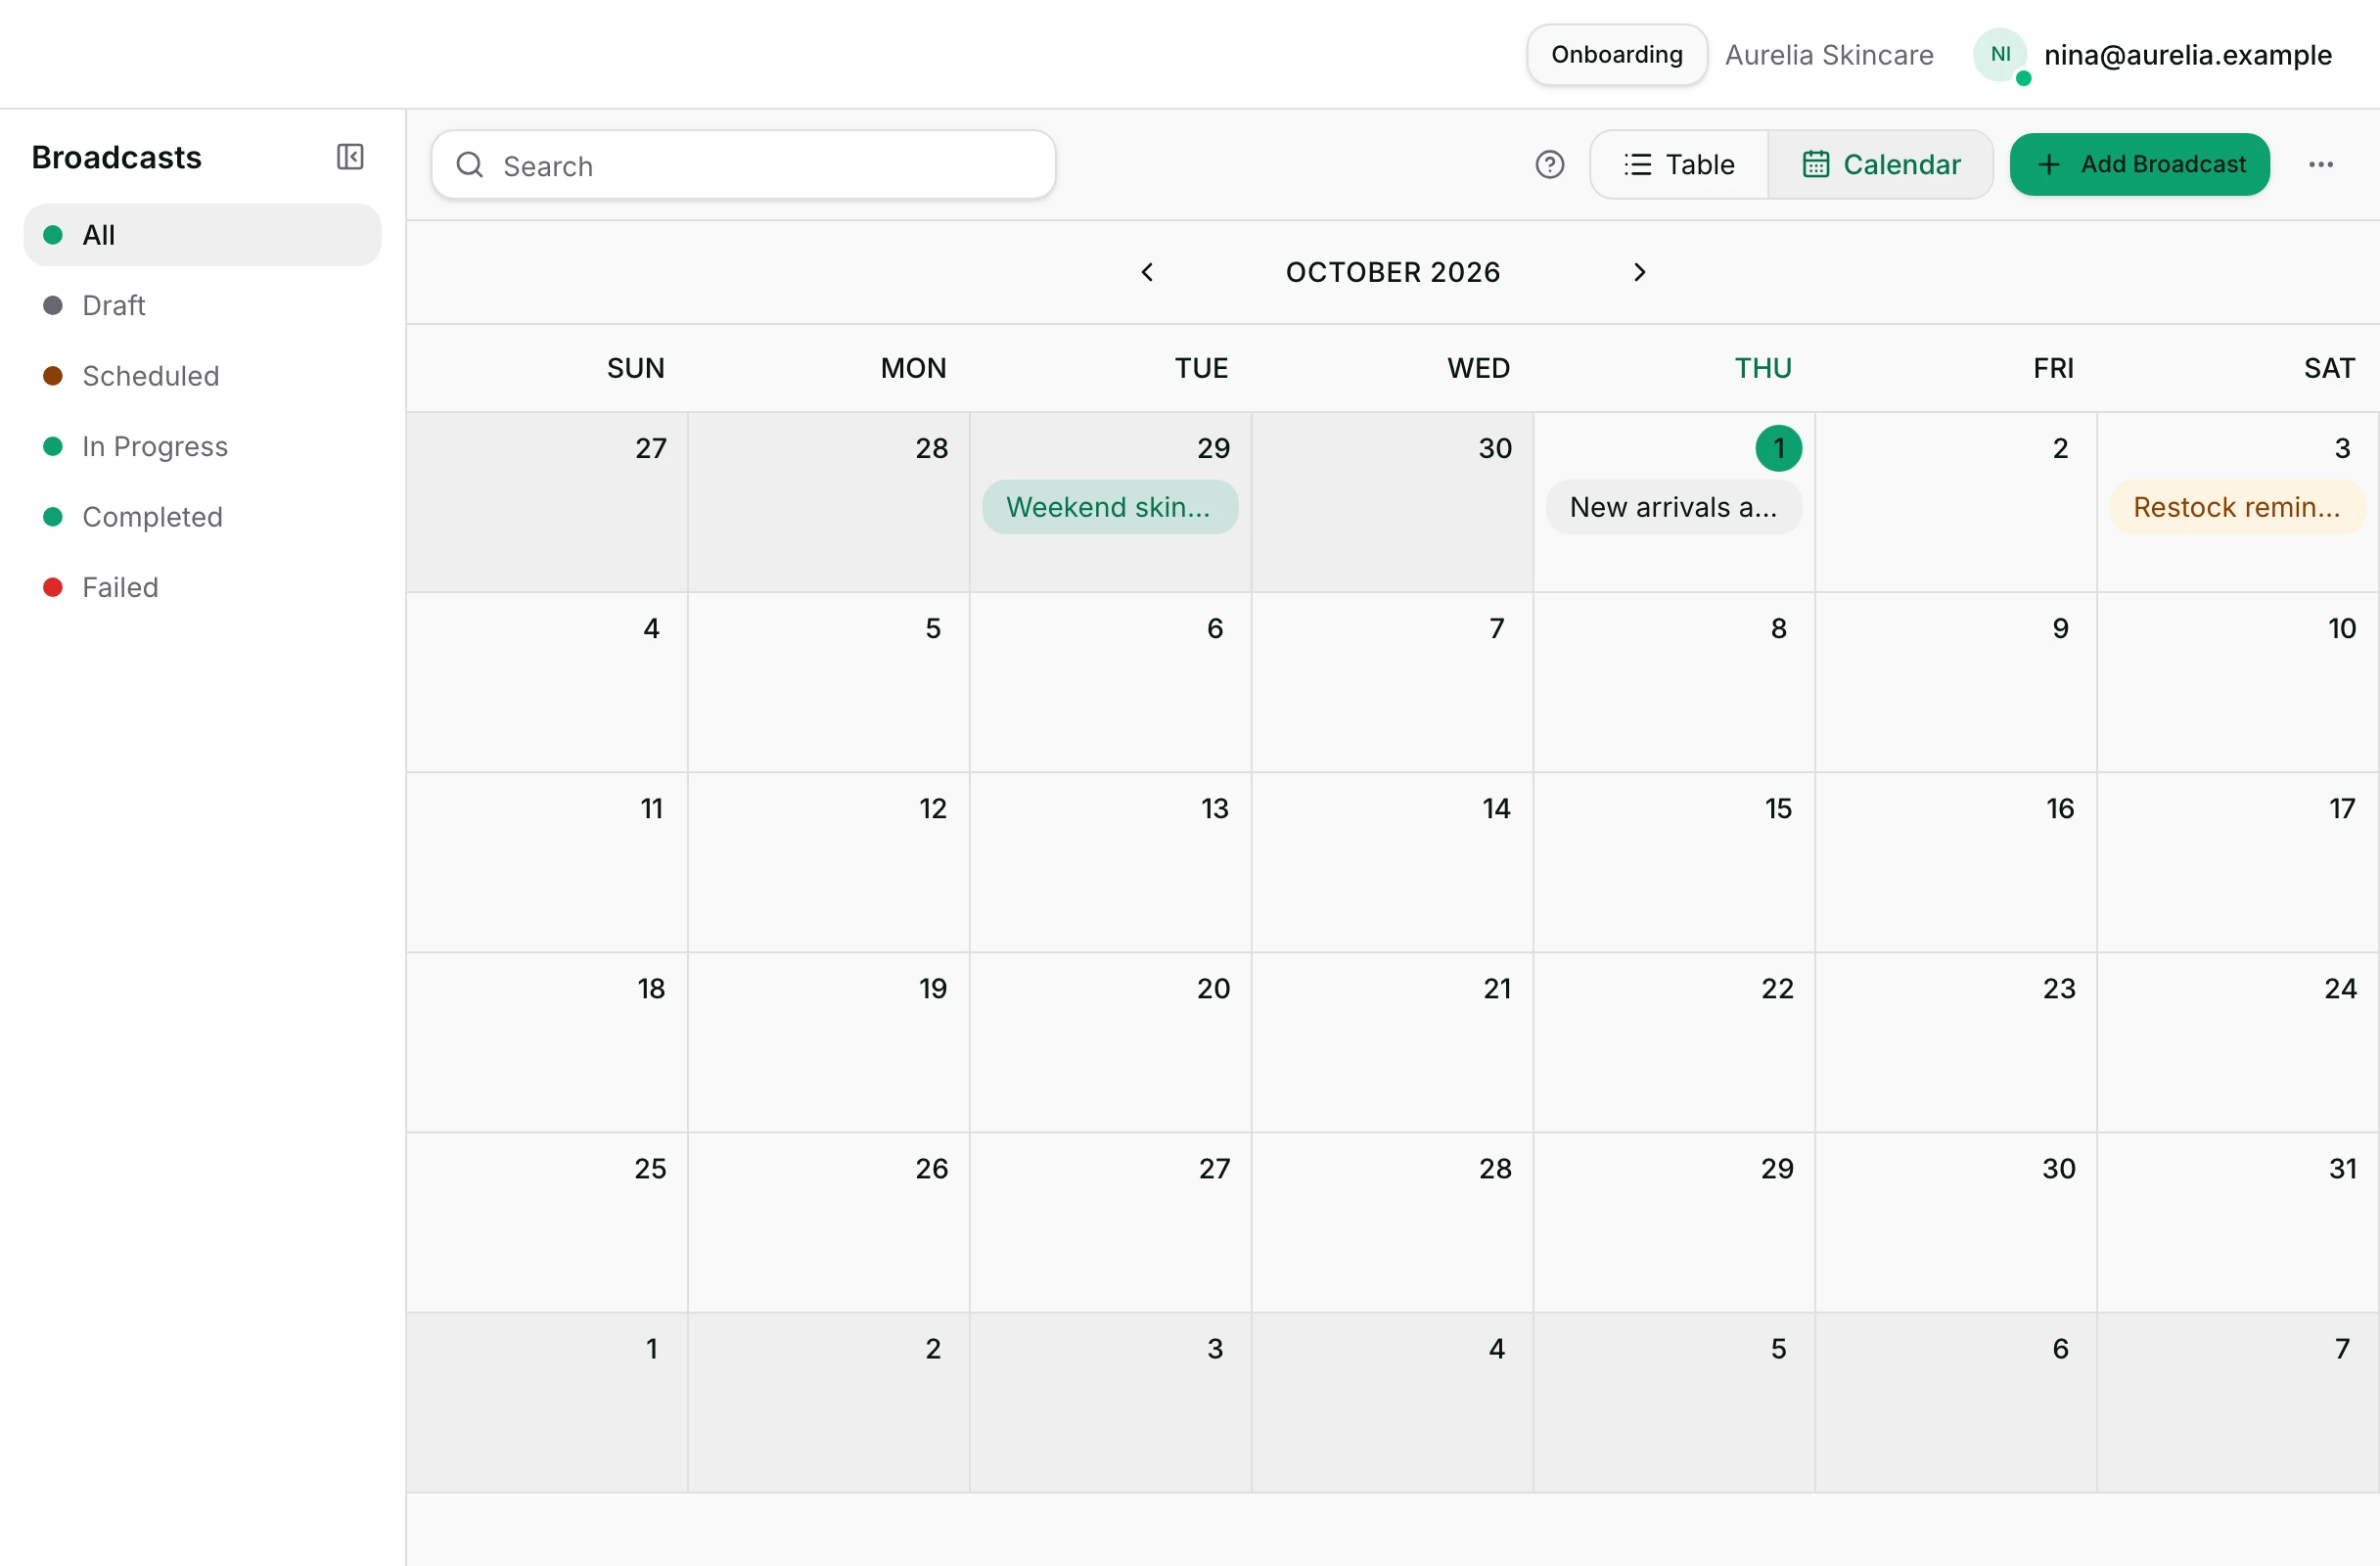The height and width of the screenshot is (1566, 2380).
Task: Select October 12 calendar cell
Action: point(829,862)
